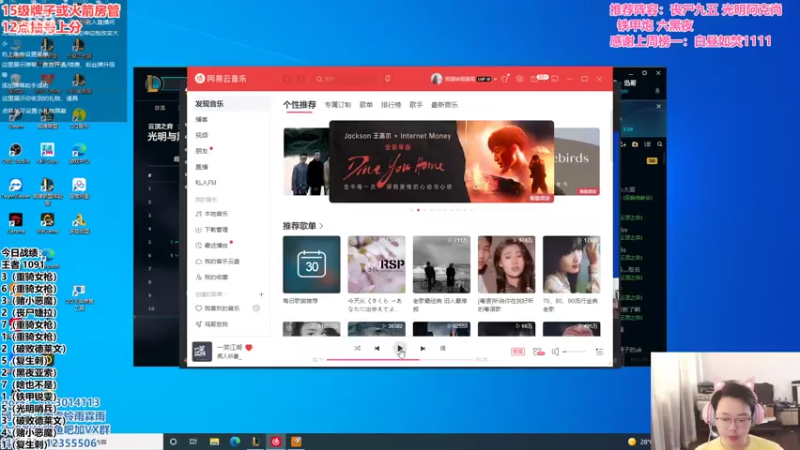
Task: Toggle shuffle play mode
Action: [357, 348]
